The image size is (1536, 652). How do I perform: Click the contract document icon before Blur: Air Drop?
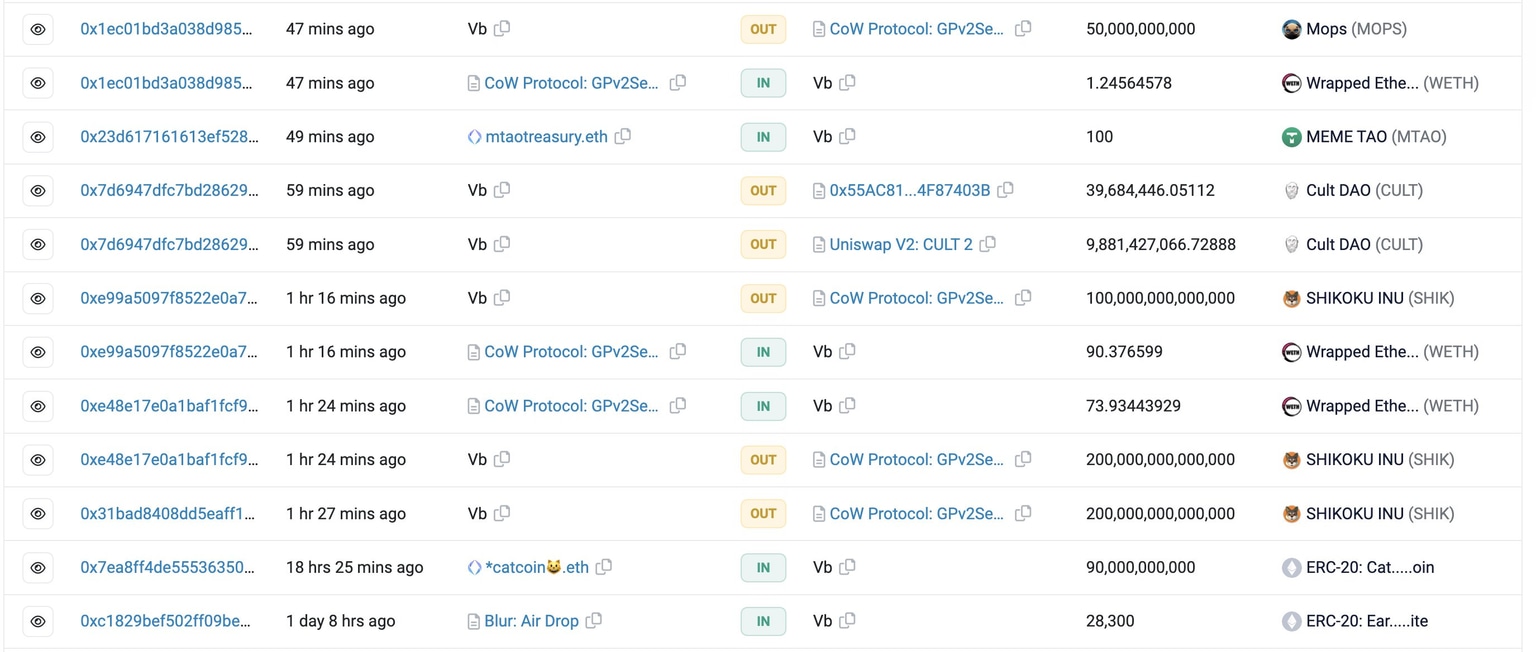pos(474,620)
